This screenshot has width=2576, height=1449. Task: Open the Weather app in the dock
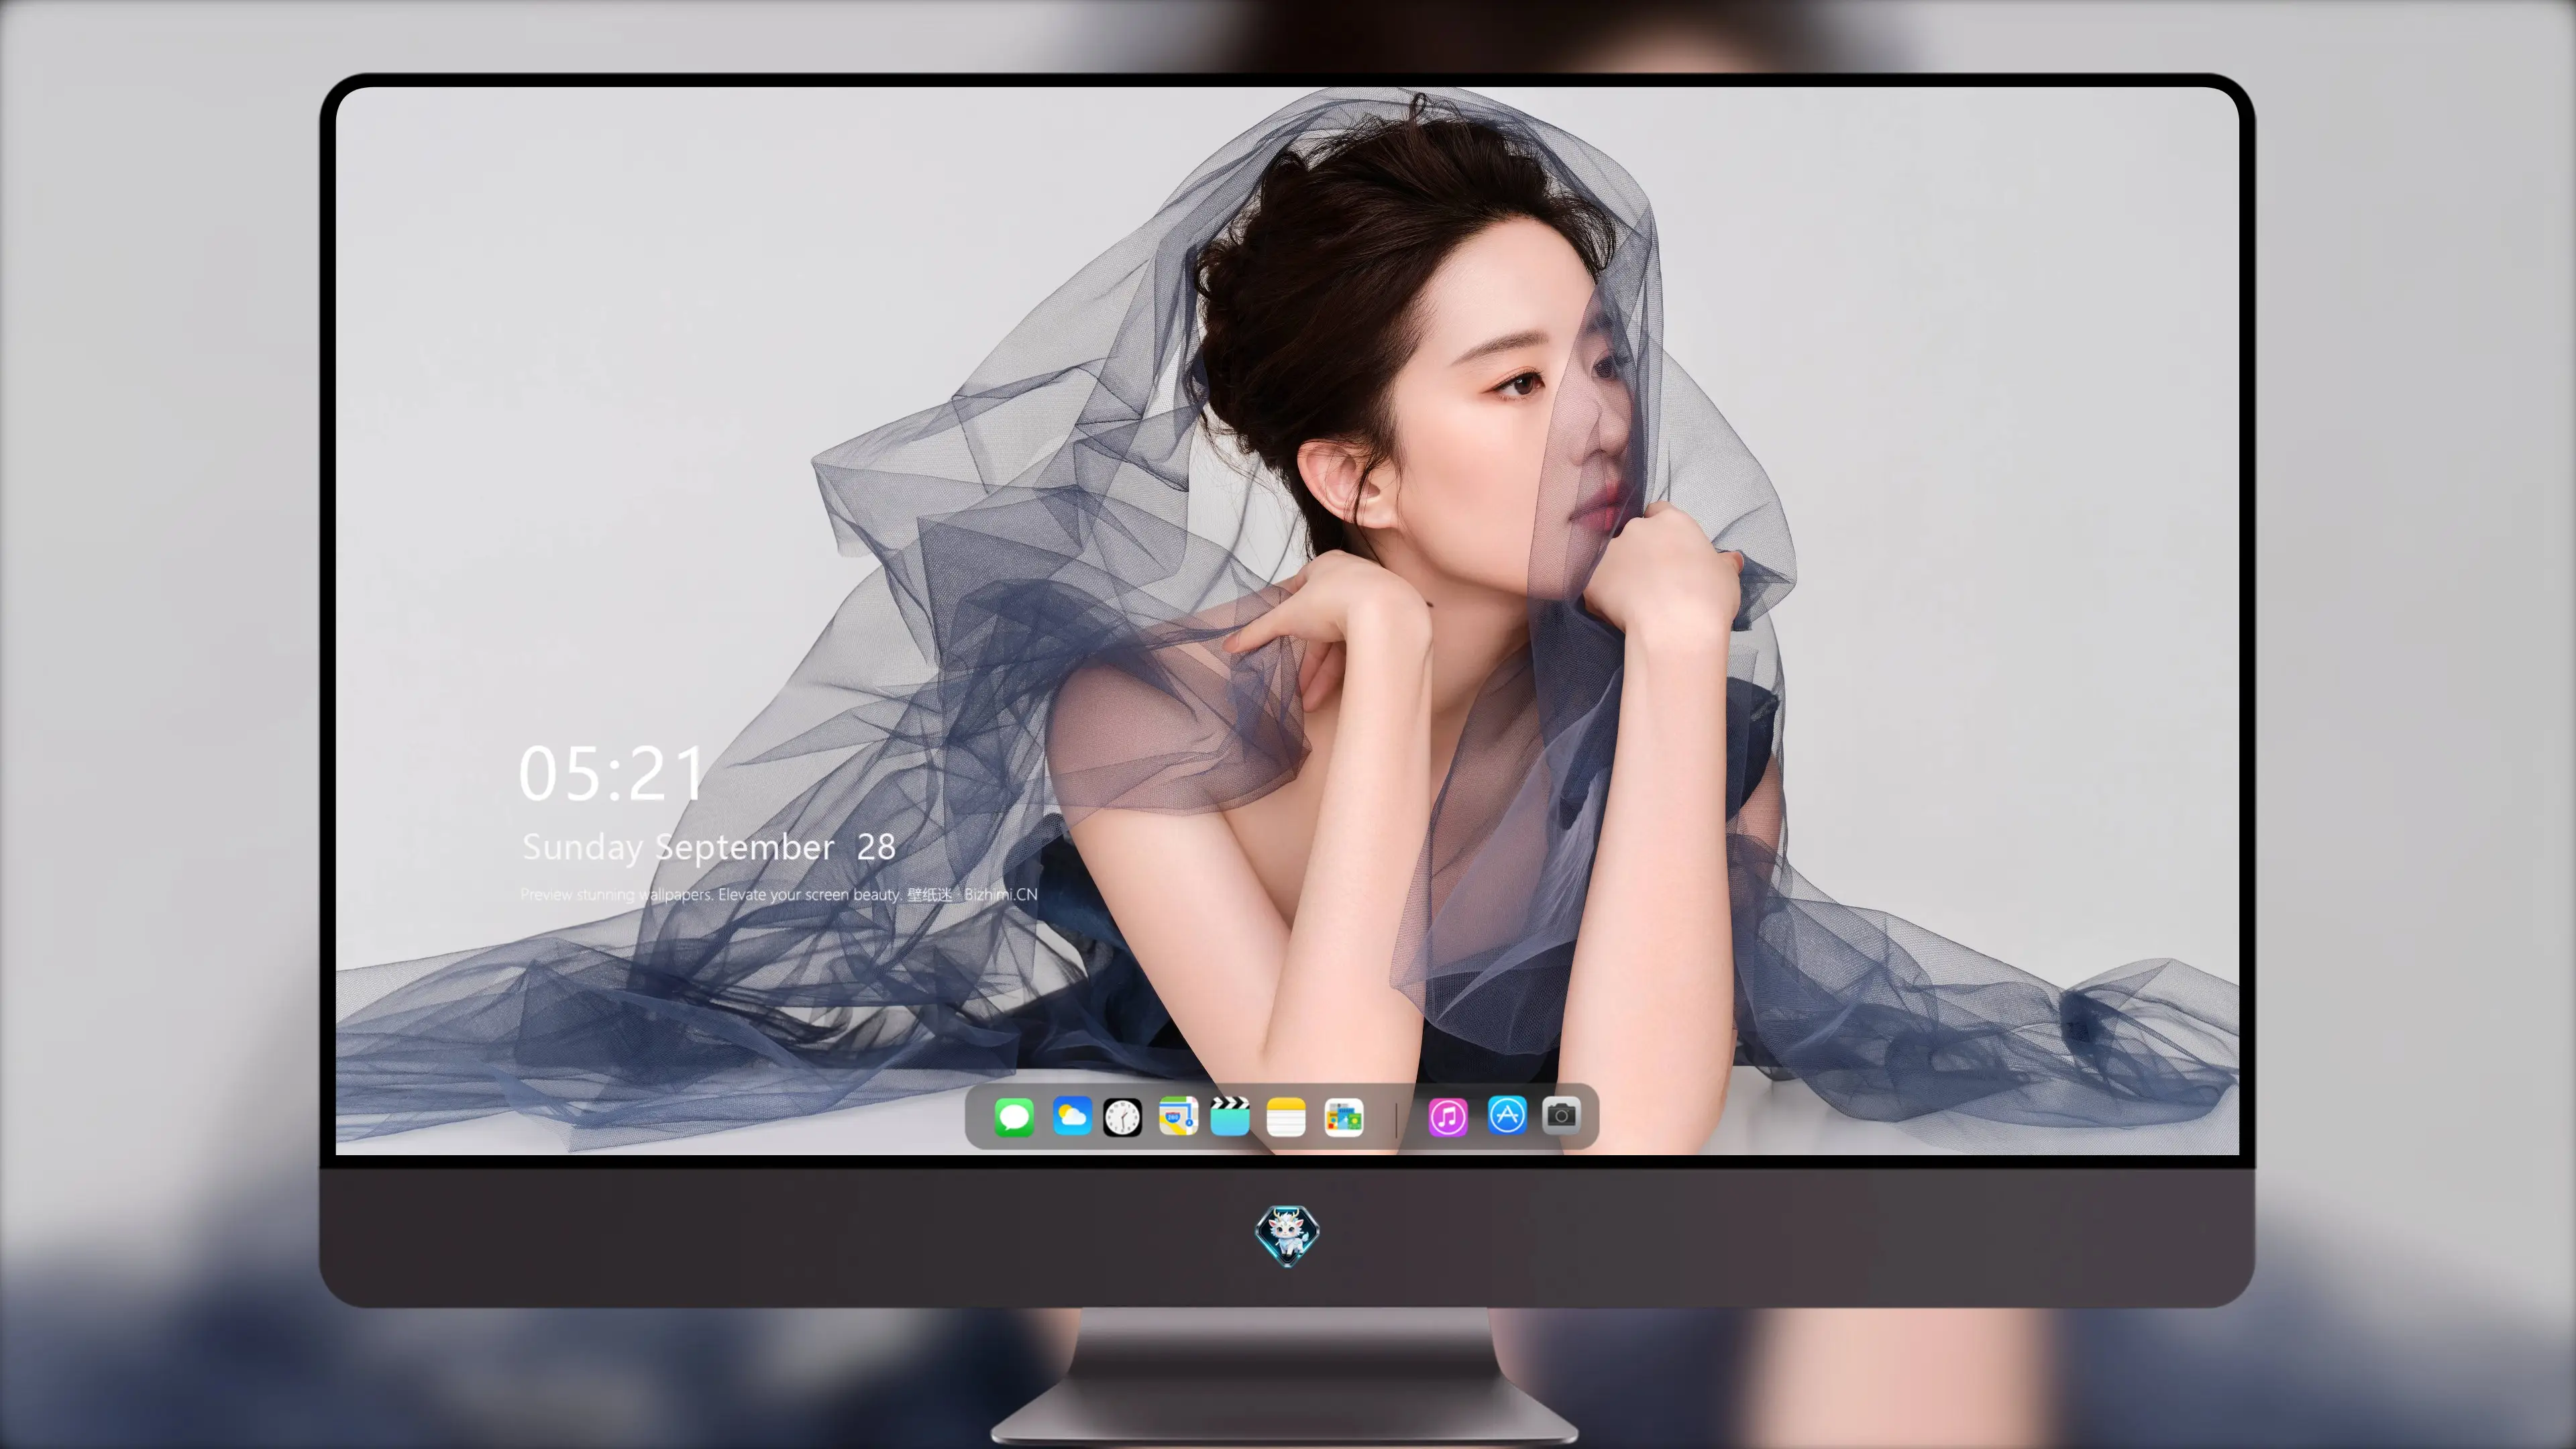click(1072, 1116)
